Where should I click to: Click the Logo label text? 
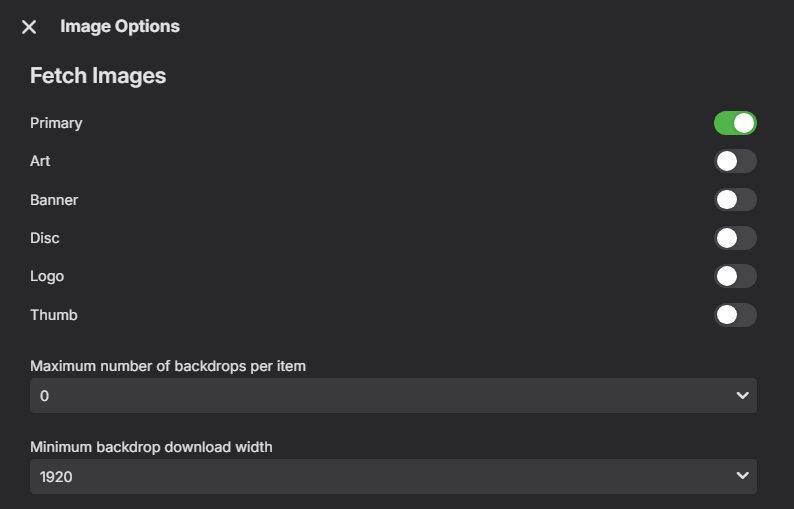click(47, 276)
